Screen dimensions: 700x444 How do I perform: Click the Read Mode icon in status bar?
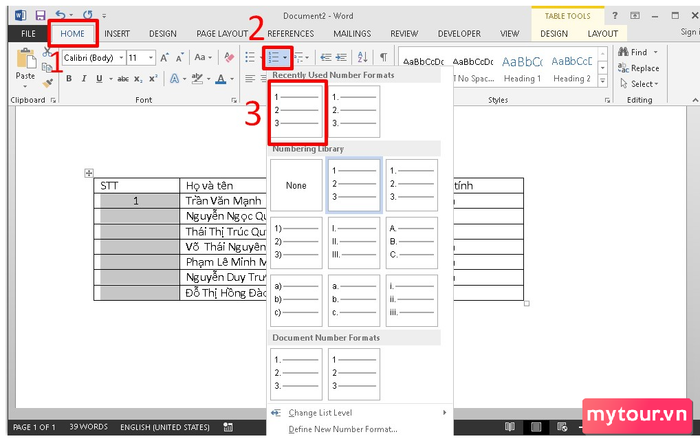510,427
